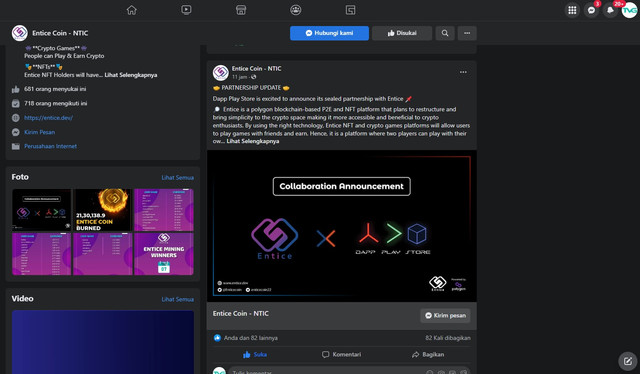Viewport: 640px width, 374px height.
Task: Expand about text with Lihat Selengkapnya
Action: [x=131, y=75]
